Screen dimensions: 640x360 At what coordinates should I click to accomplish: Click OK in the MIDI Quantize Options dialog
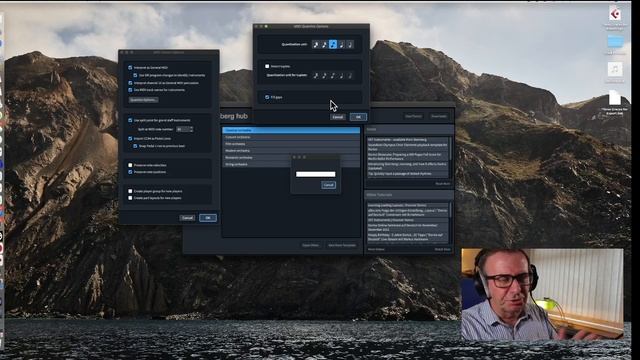pyautogui.click(x=358, y=117)
